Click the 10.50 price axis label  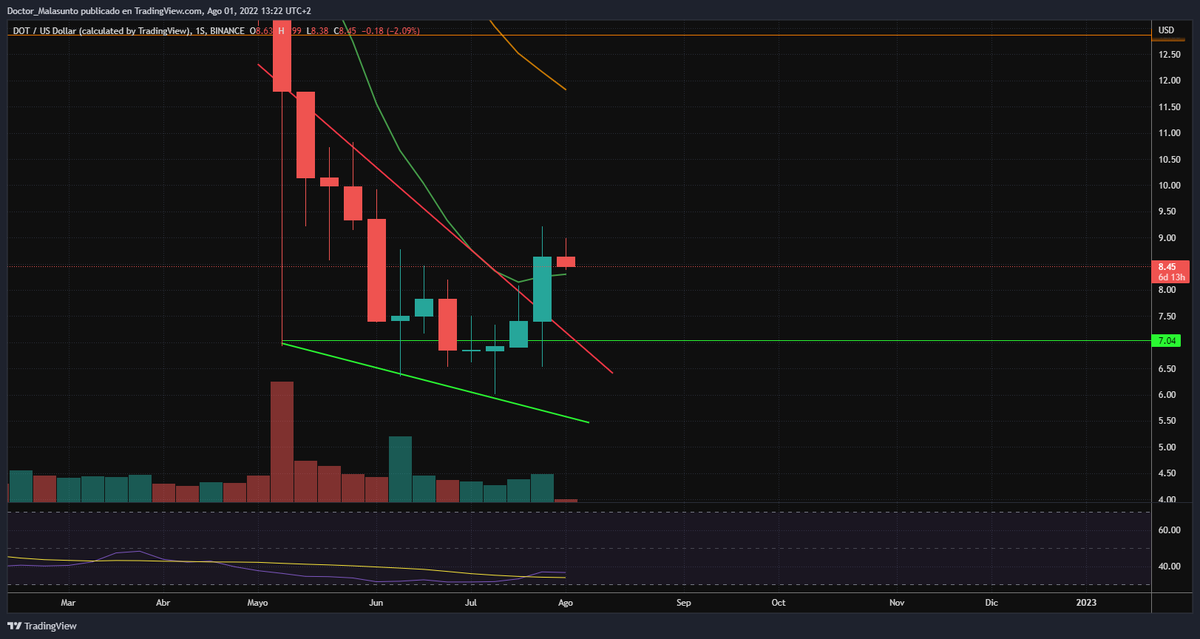pos(1169,159)
